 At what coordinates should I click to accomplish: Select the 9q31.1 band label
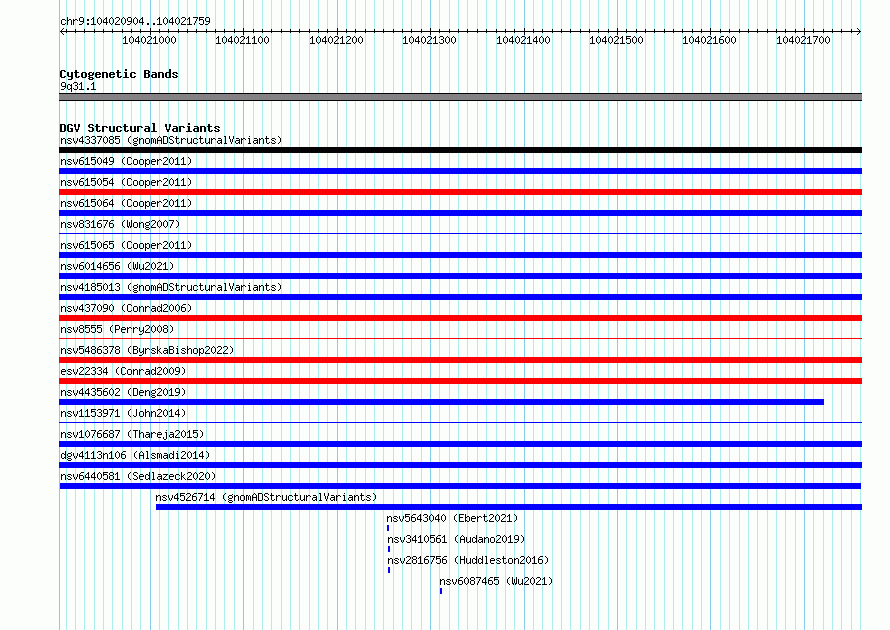pyautogui.click(x=78, y=86)
